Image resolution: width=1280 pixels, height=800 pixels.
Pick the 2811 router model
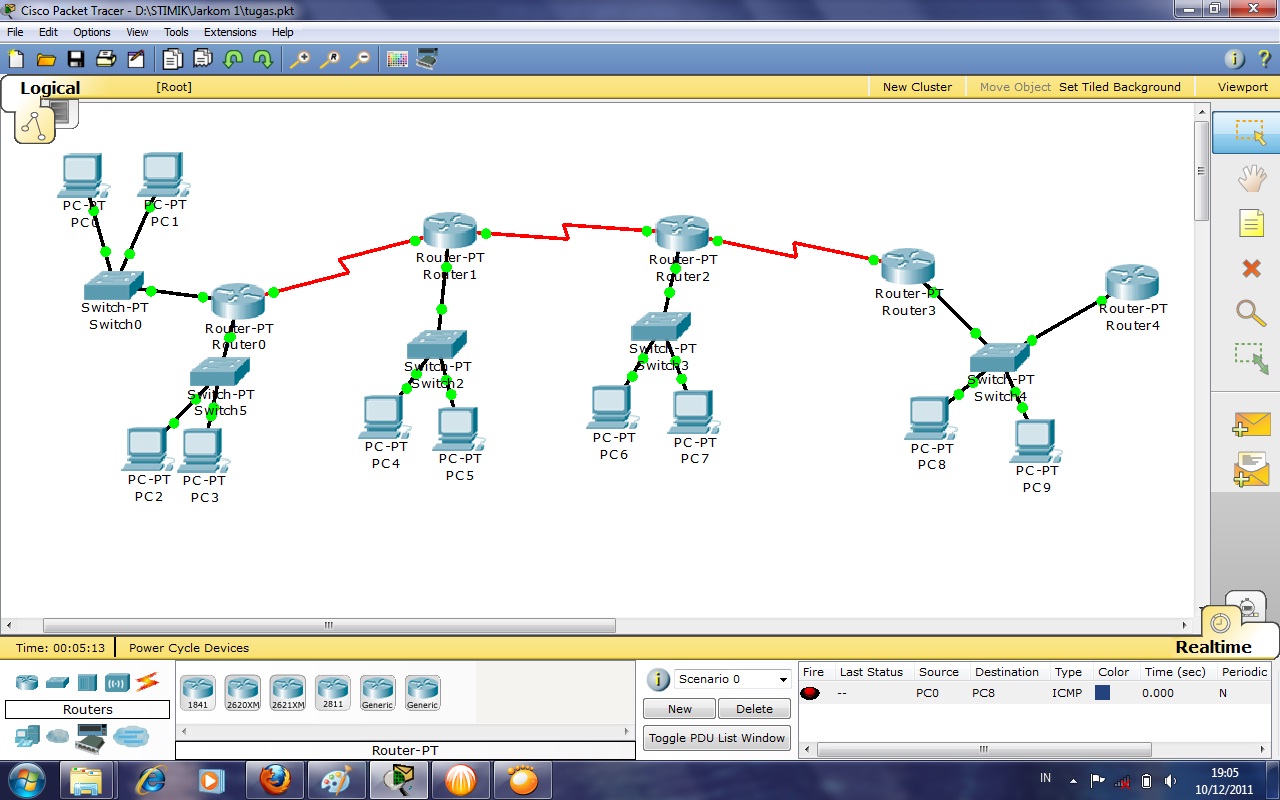click(332, 692)
